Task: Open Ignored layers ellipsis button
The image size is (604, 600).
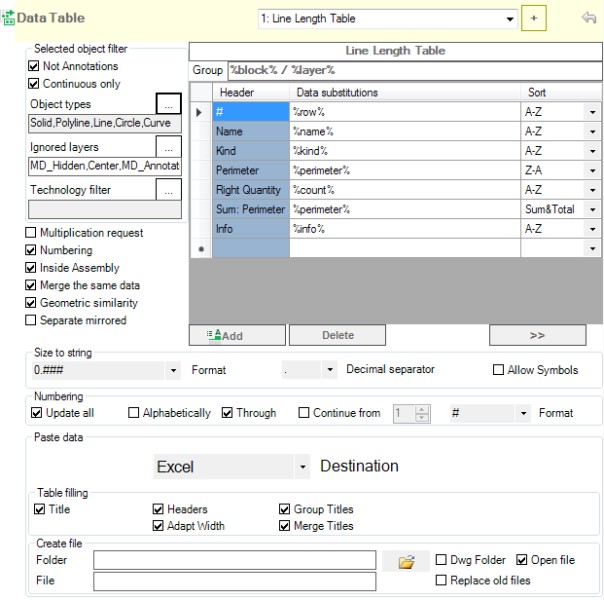Action: pyautogui.click(x=169, y=147)
